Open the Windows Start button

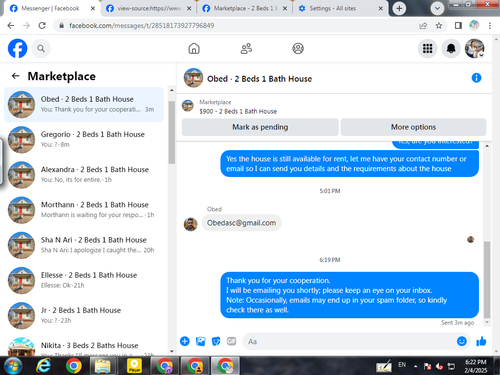(13, 366)
